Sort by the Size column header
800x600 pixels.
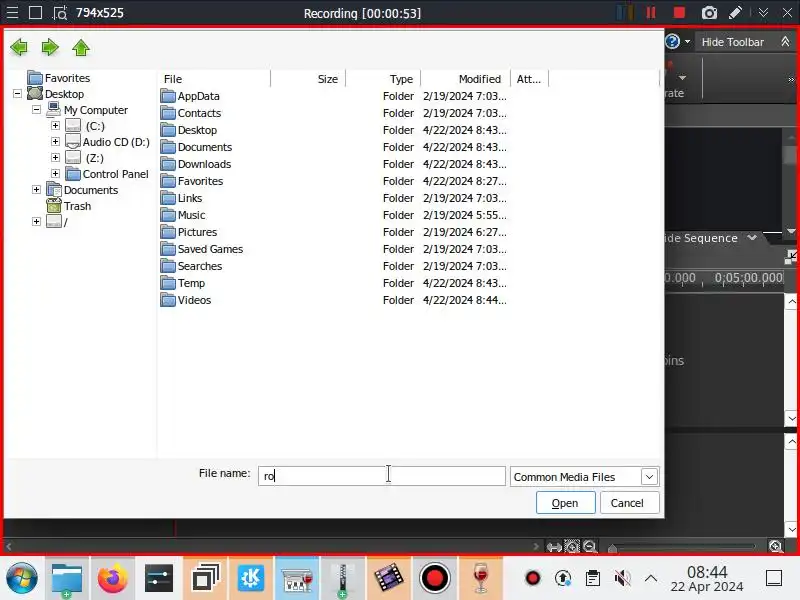[x=308, y=79]
